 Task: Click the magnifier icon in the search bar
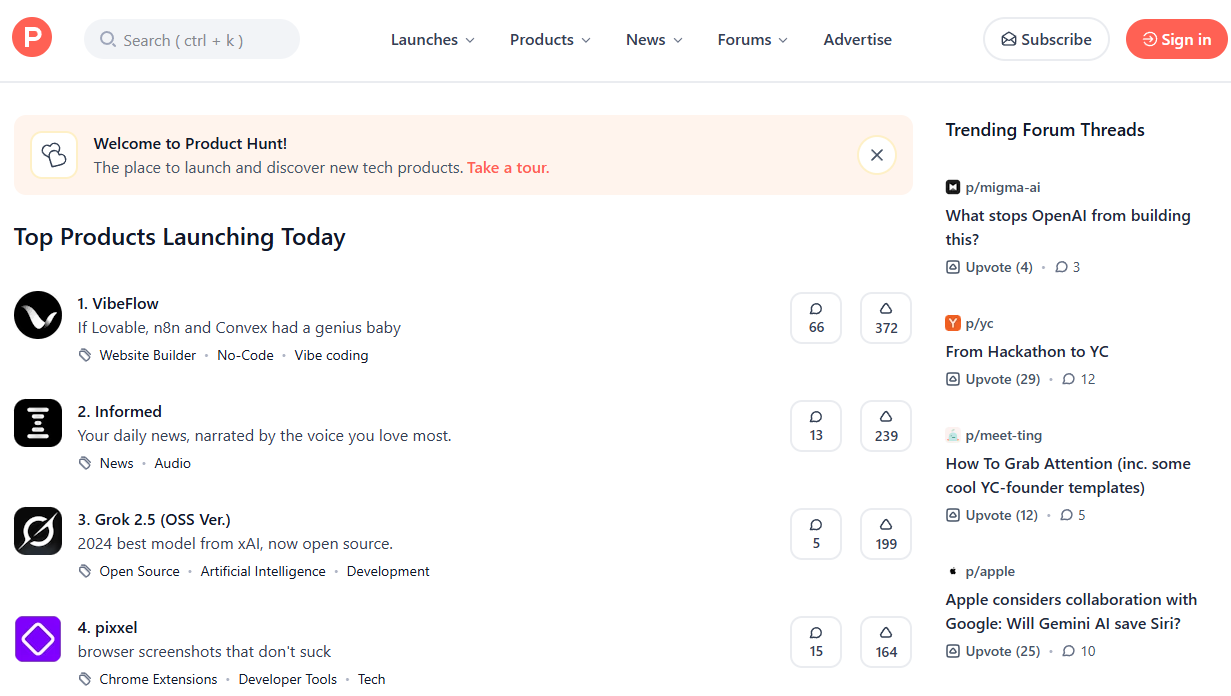[106, 39]
